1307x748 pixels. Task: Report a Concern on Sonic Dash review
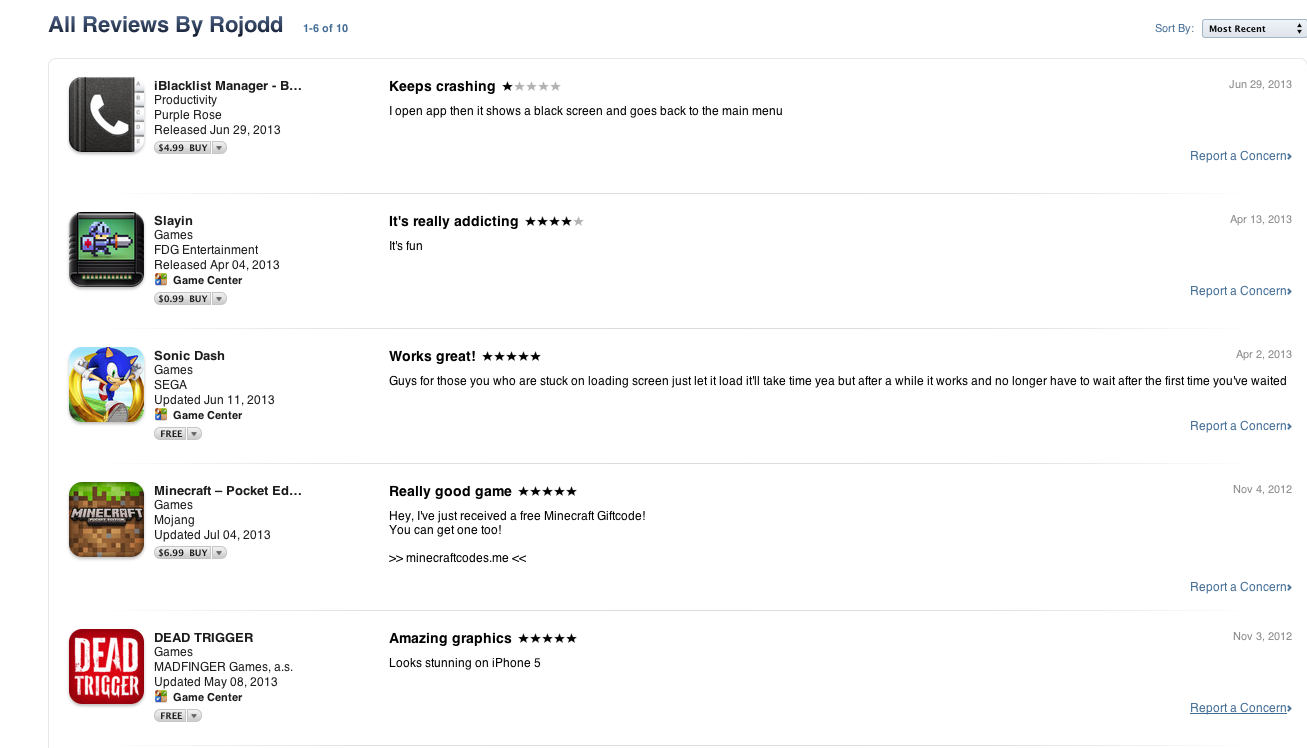[1241, 426]
